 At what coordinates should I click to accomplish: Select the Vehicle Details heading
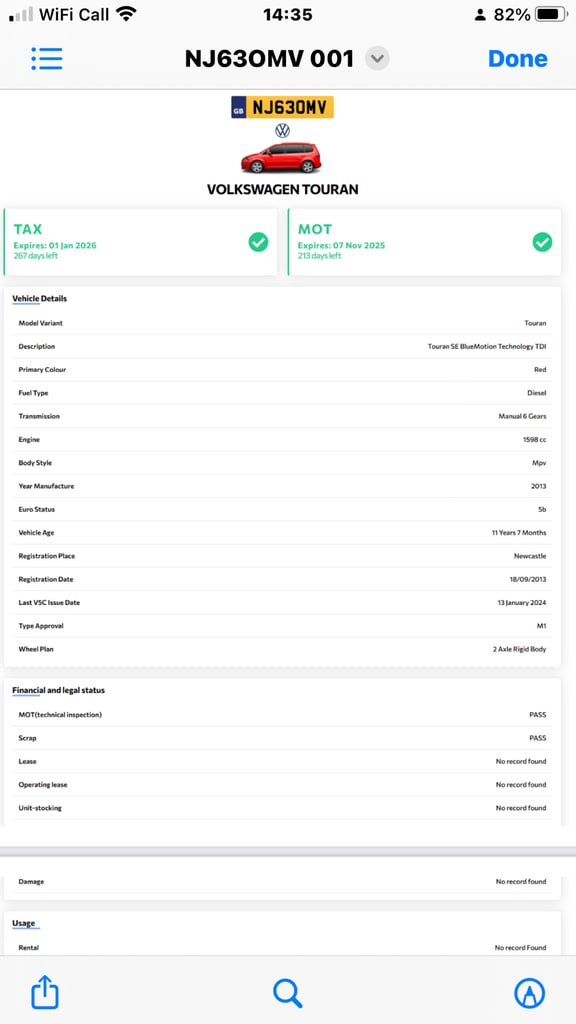tap(40, 299)
